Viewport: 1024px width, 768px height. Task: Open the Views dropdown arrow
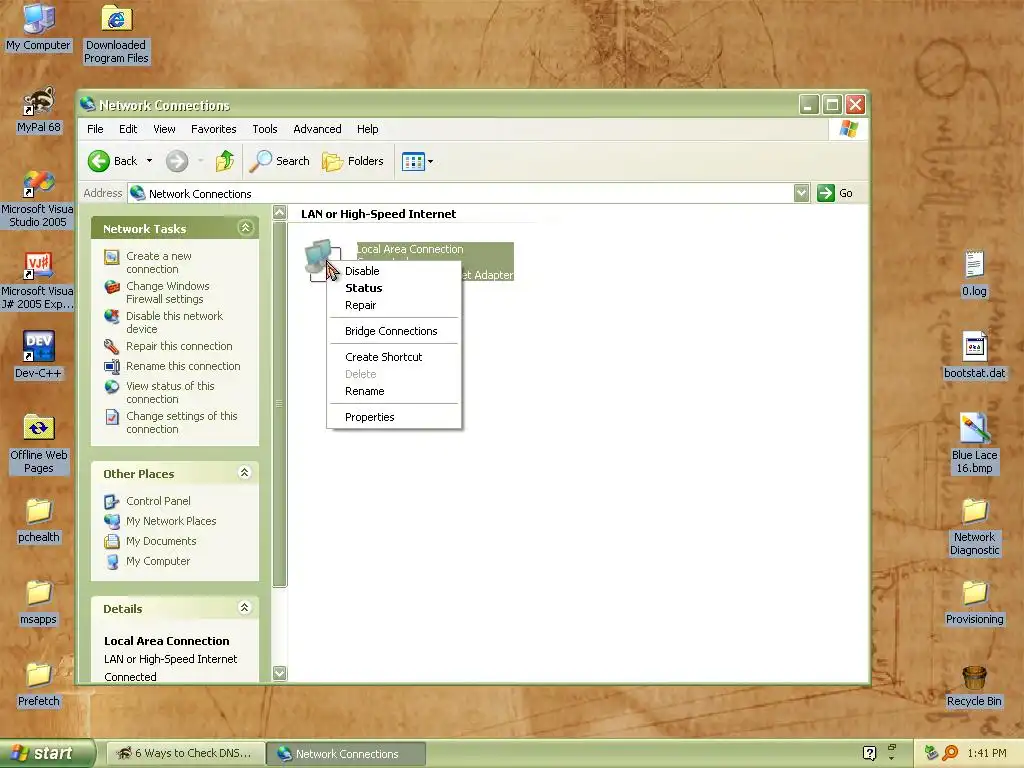[430, 161]
